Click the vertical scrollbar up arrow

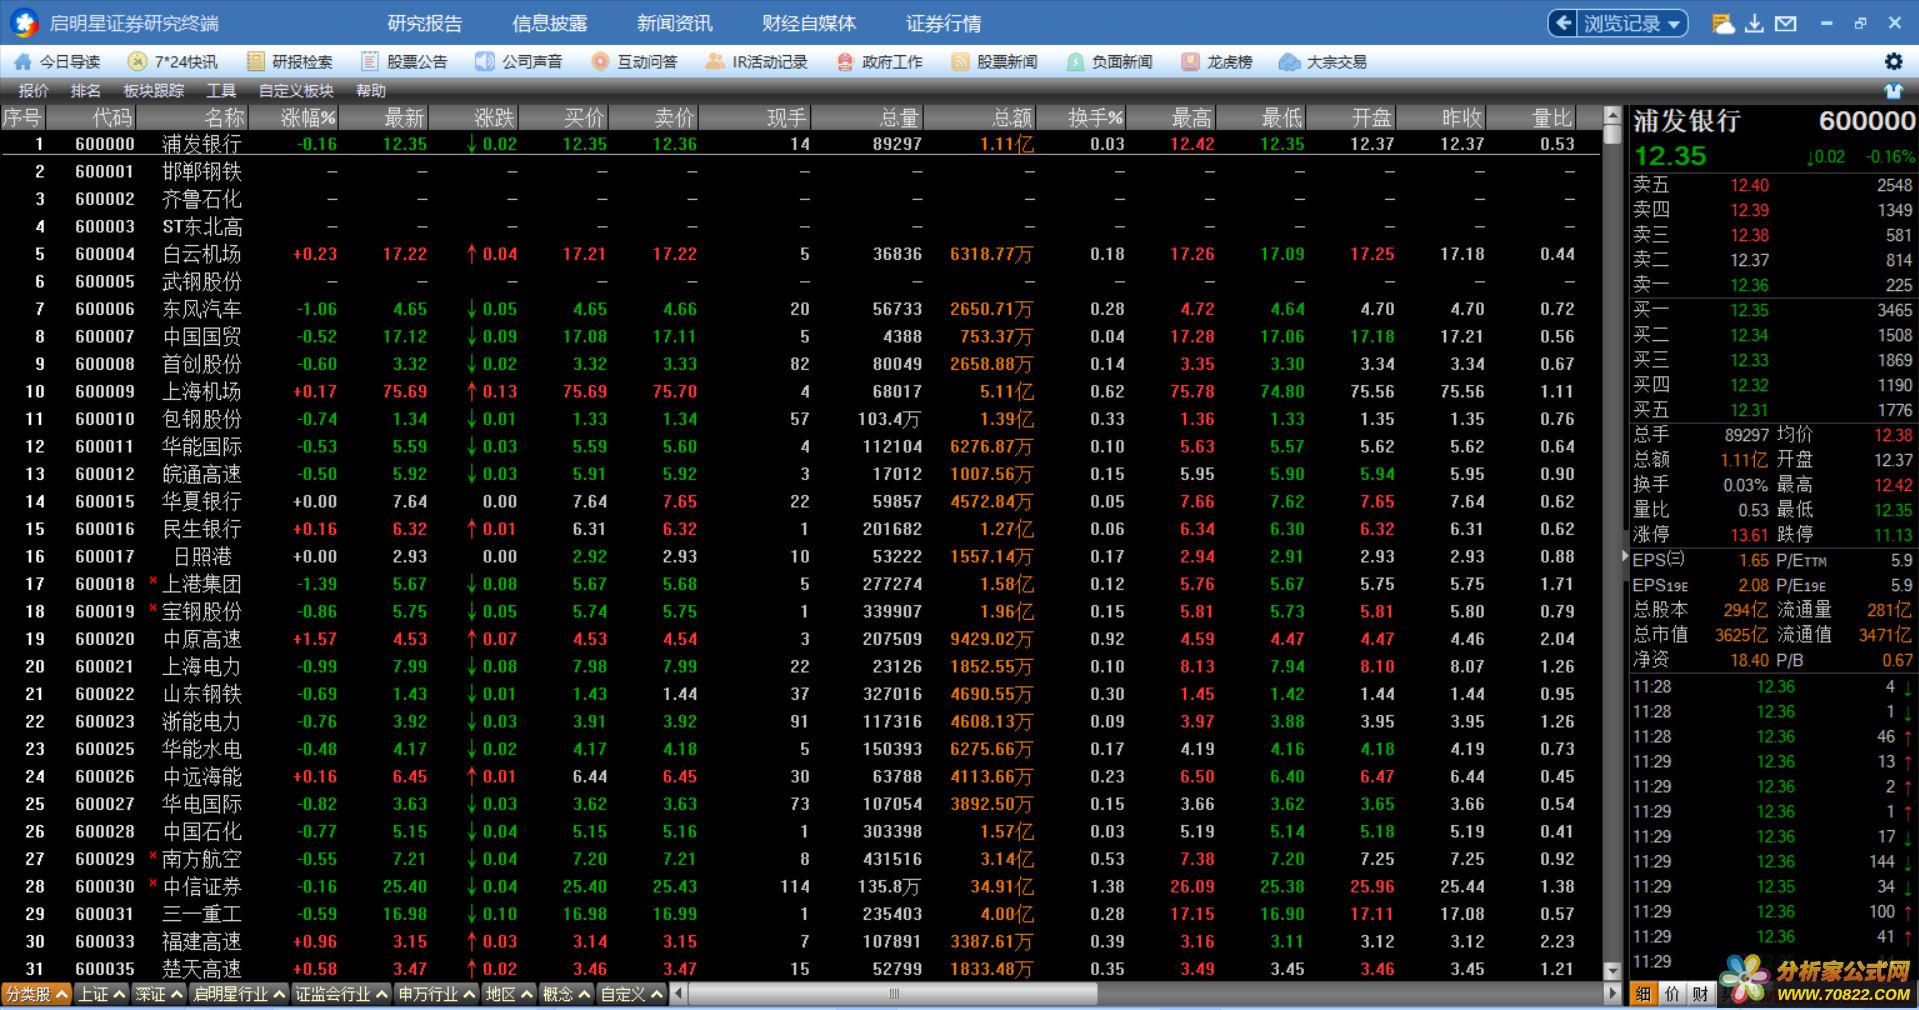[x=1611, y=116]
